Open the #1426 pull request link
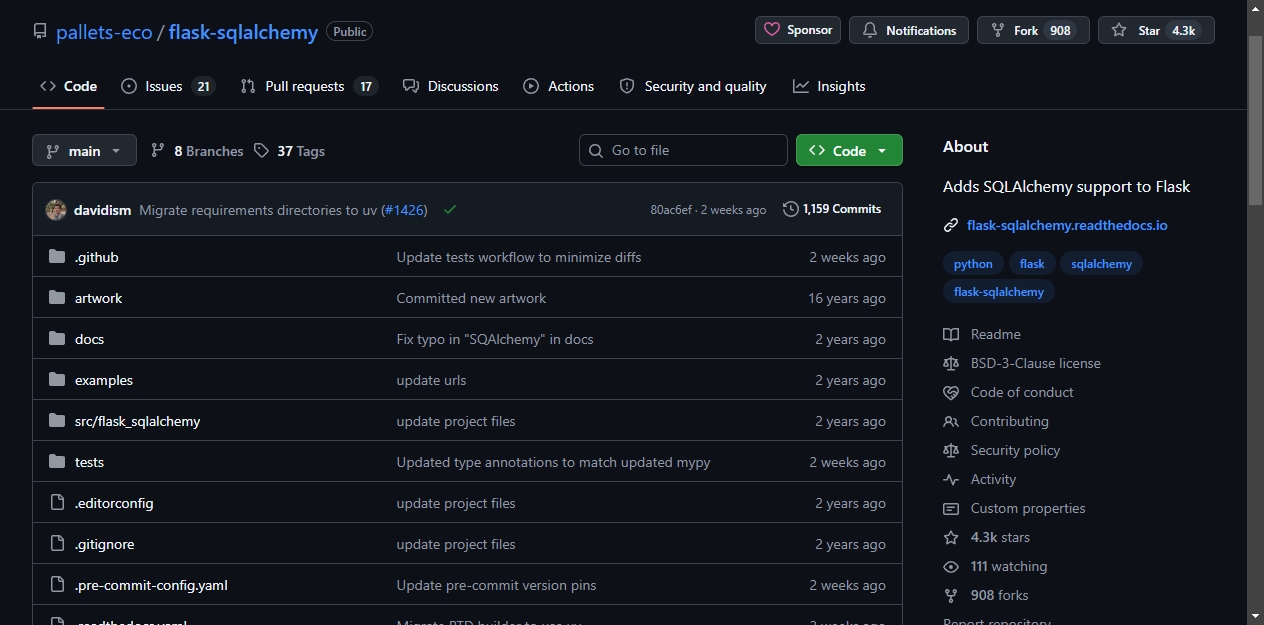Viewport: 1264px width, 625px height. [x=404, y=210]
